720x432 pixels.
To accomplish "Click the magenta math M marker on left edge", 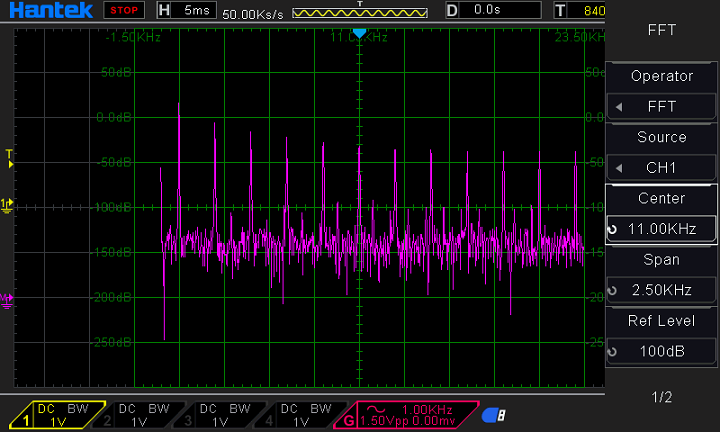I will 8,298.
